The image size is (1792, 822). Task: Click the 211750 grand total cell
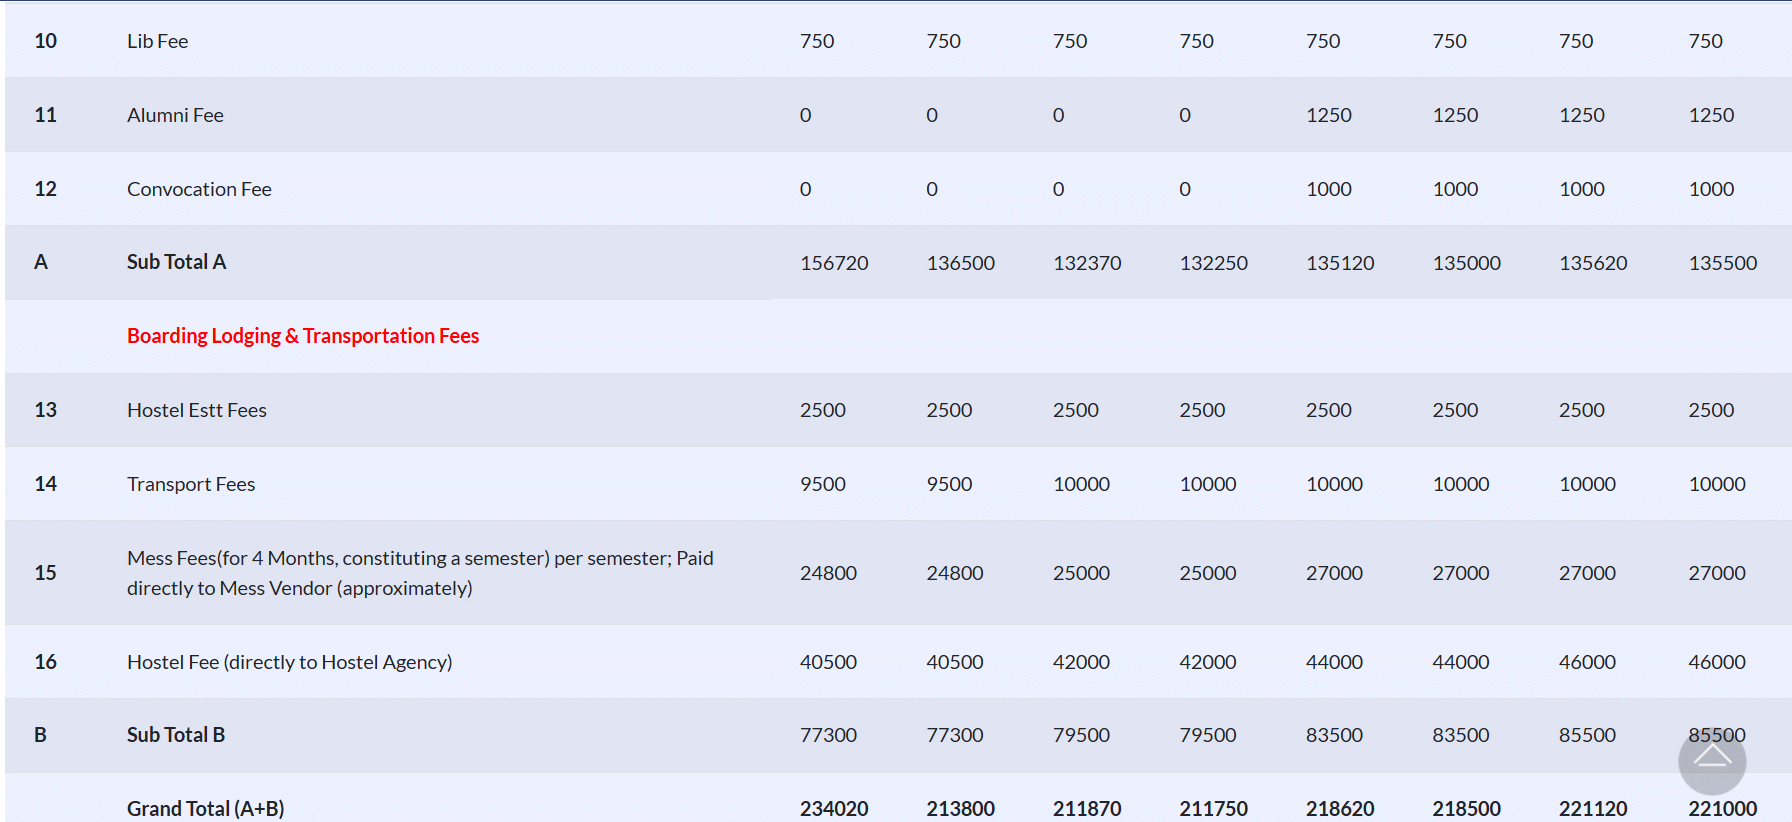coord(1213,808)
